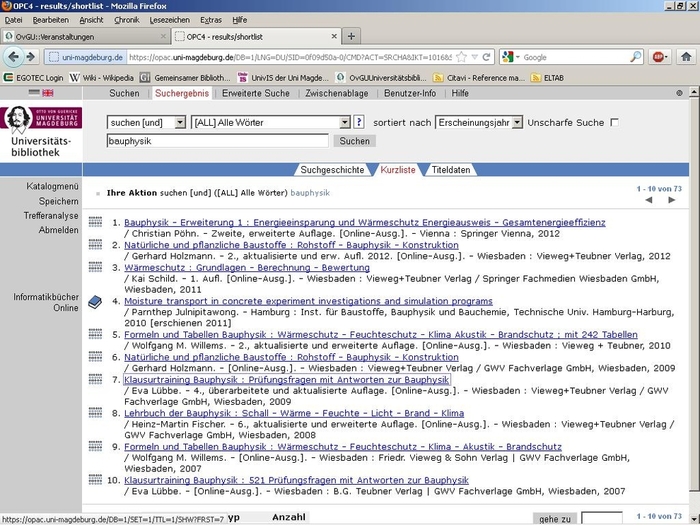Click the Suchen button
The height and width of the screenshot is (525, 700).
click(354, 141)
